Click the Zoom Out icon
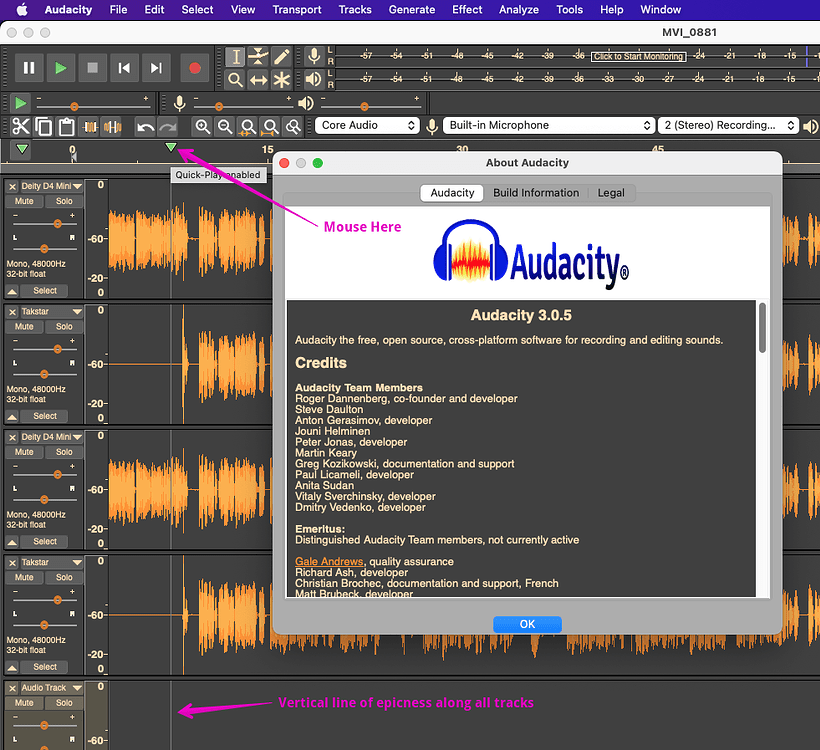 click(x=225, y=127)
